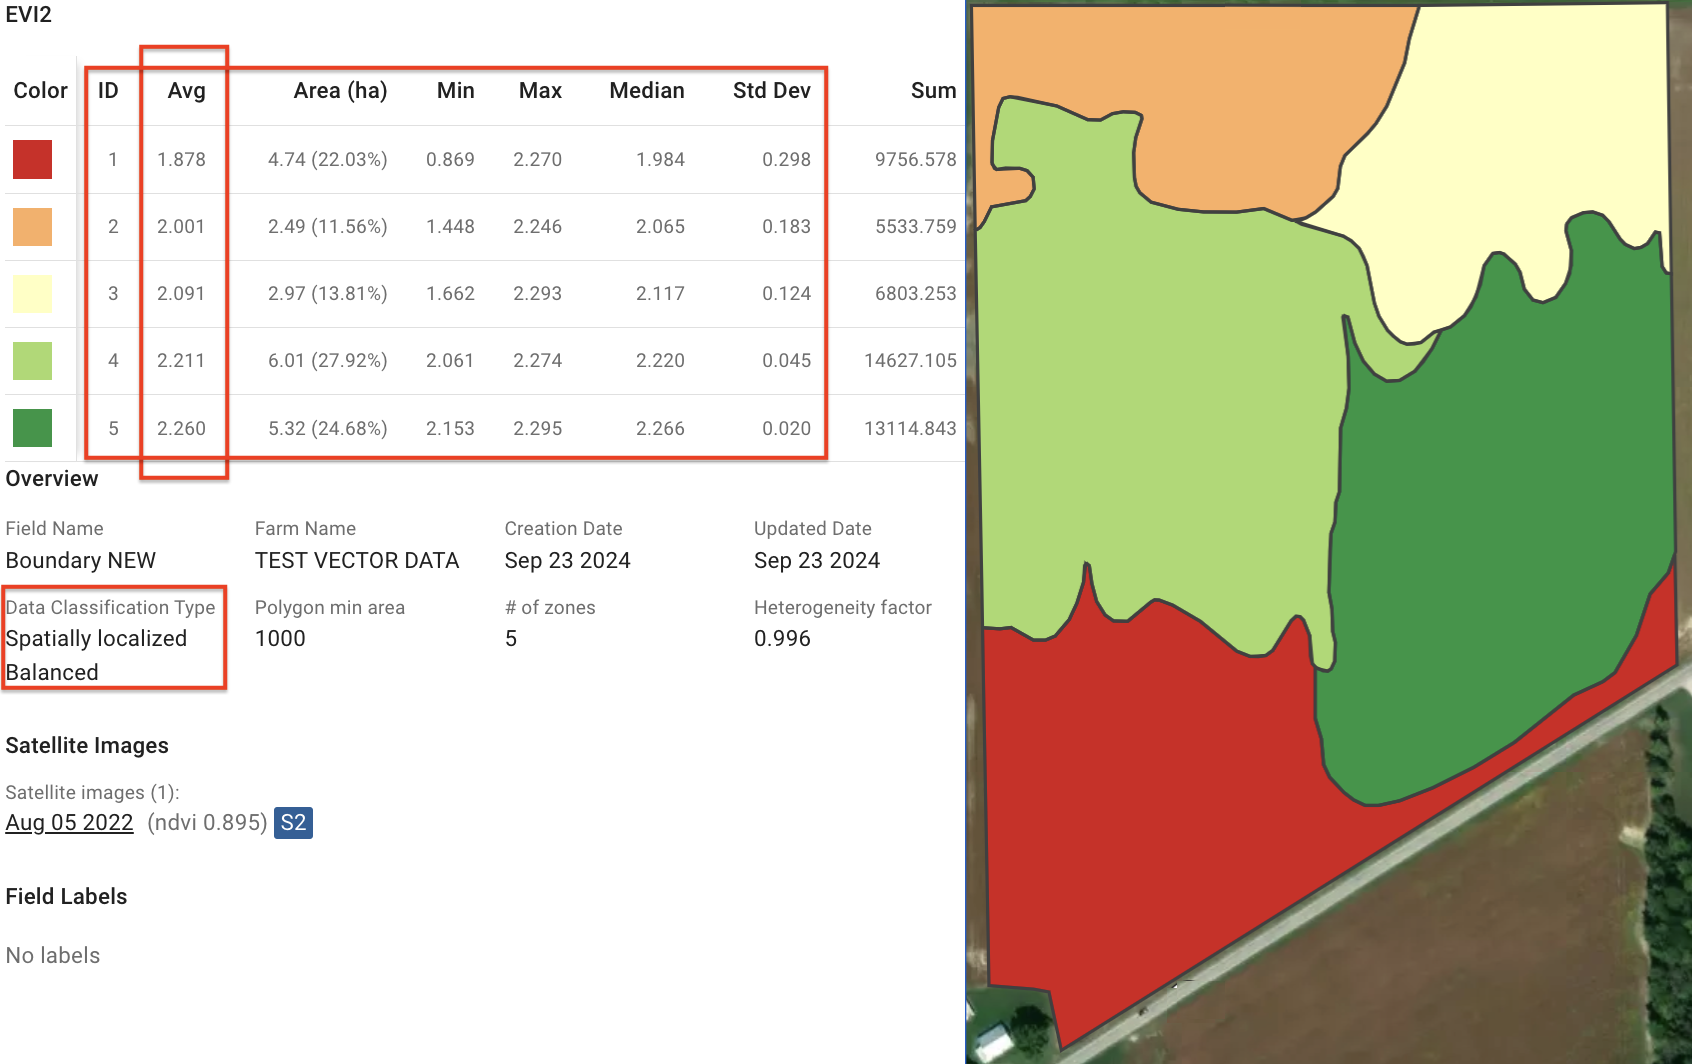This screenshot has height=1064, width=1692.
Task: Click the zone 1 average value 1.878
Action: (181, 160)
